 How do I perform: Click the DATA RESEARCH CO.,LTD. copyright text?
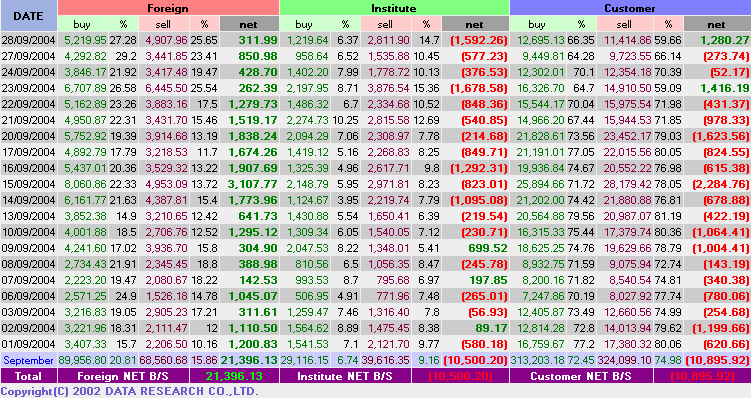pos(182,391)
